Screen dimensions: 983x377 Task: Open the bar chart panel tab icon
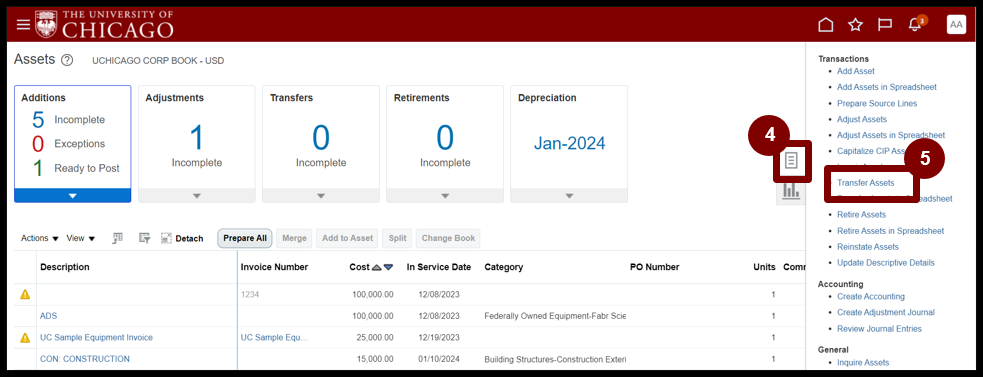click(791, 191)
